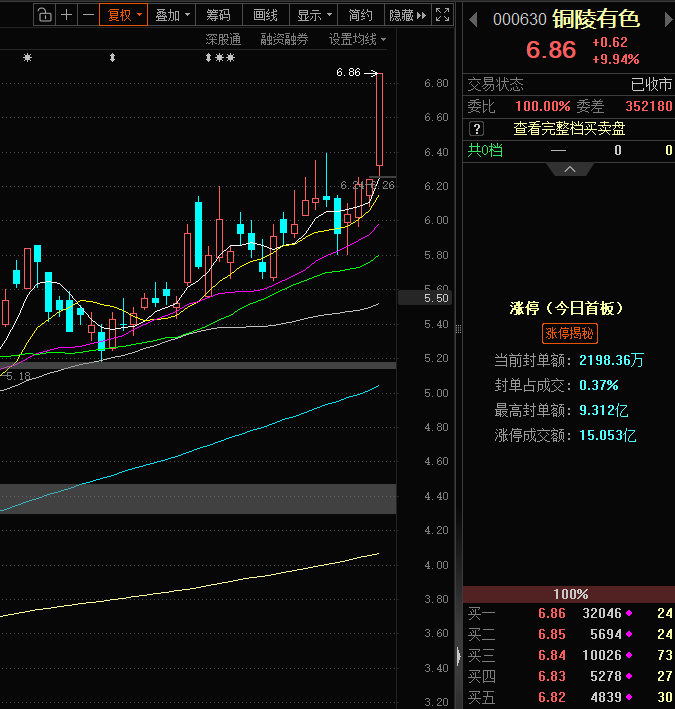Screen dimensions: 675x709
Task: Select the 筹码 tab
Action: pyautogui.click(x=218, y=15)
